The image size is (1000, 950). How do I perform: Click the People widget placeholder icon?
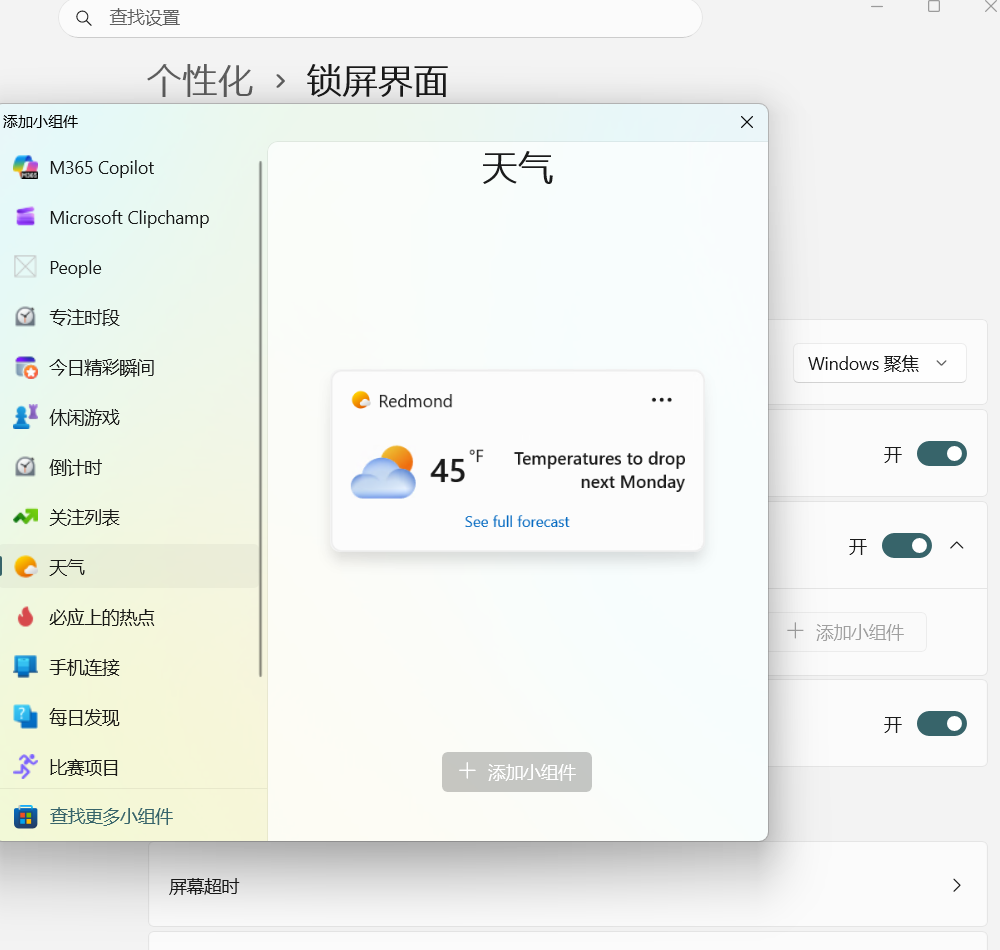[x=26, y=267]
